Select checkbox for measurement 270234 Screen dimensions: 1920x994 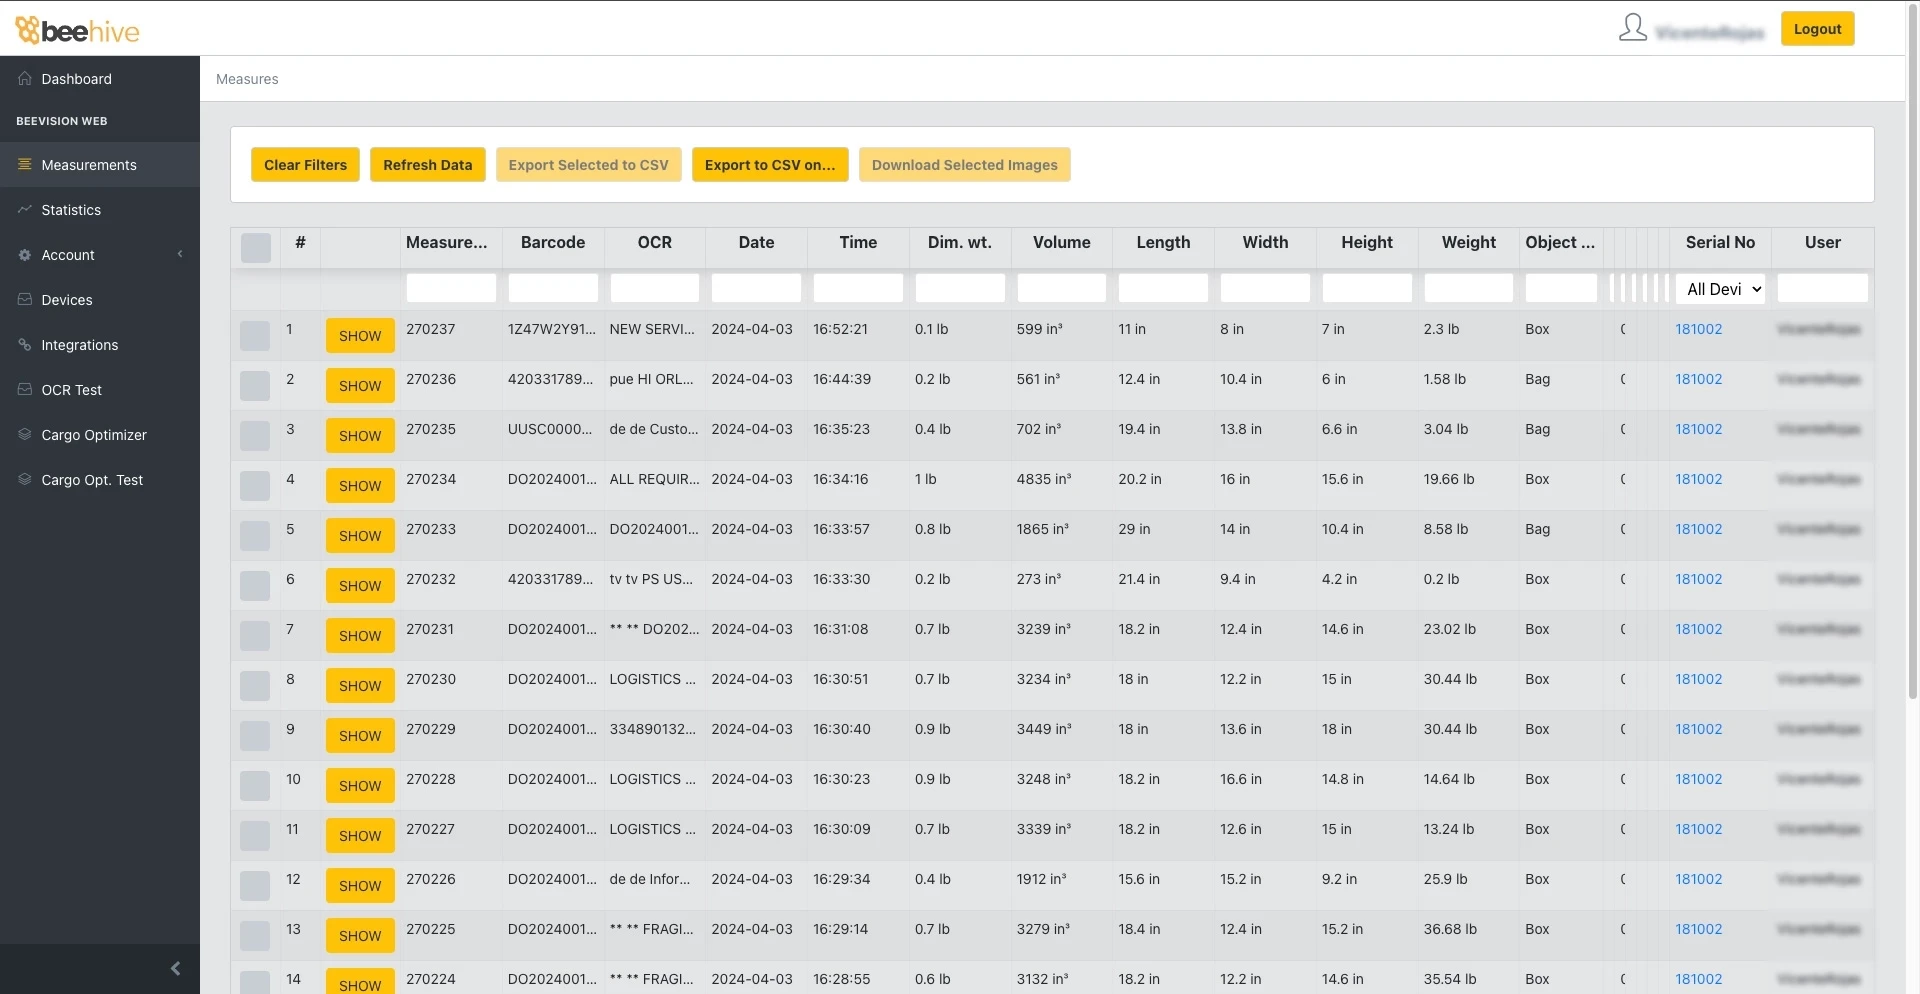255,486
